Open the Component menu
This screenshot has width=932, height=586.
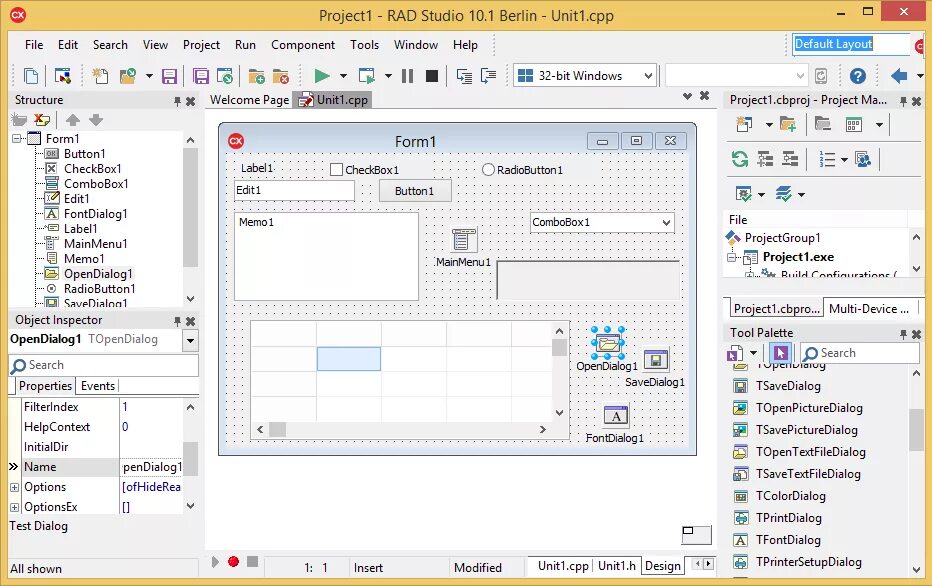(x=303, y=45)
